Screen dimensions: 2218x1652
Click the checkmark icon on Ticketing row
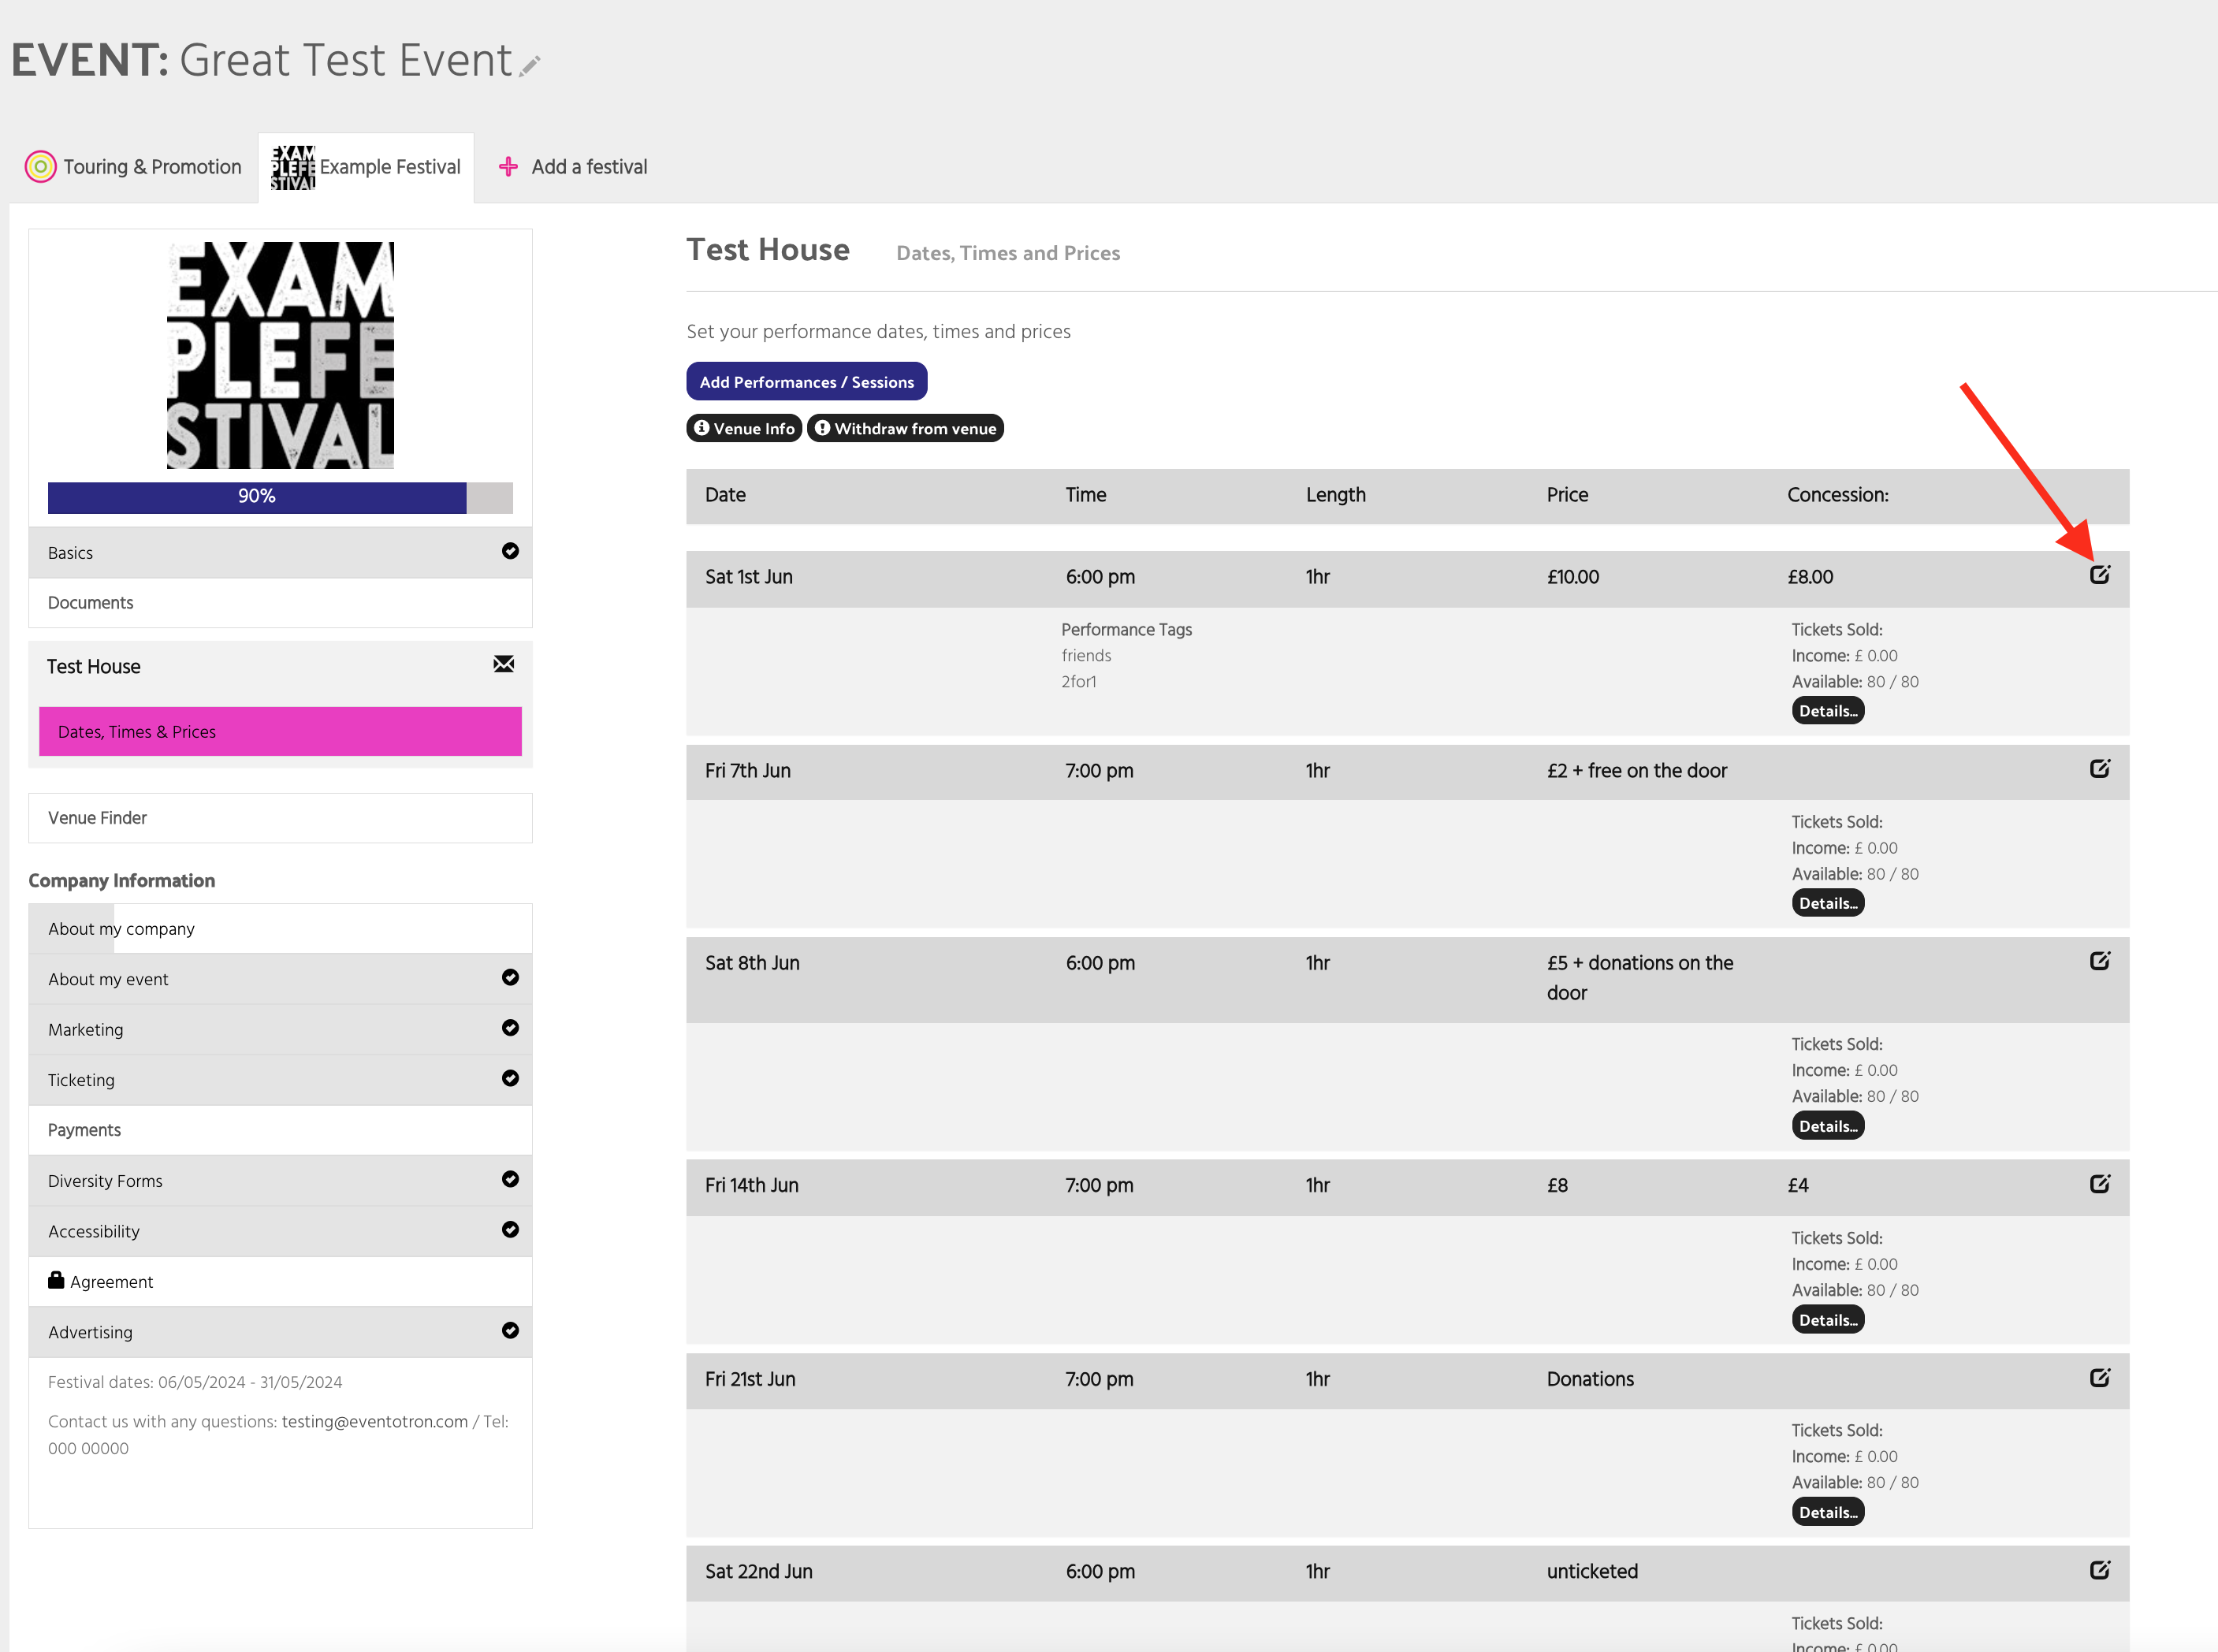click(510, 1078)
